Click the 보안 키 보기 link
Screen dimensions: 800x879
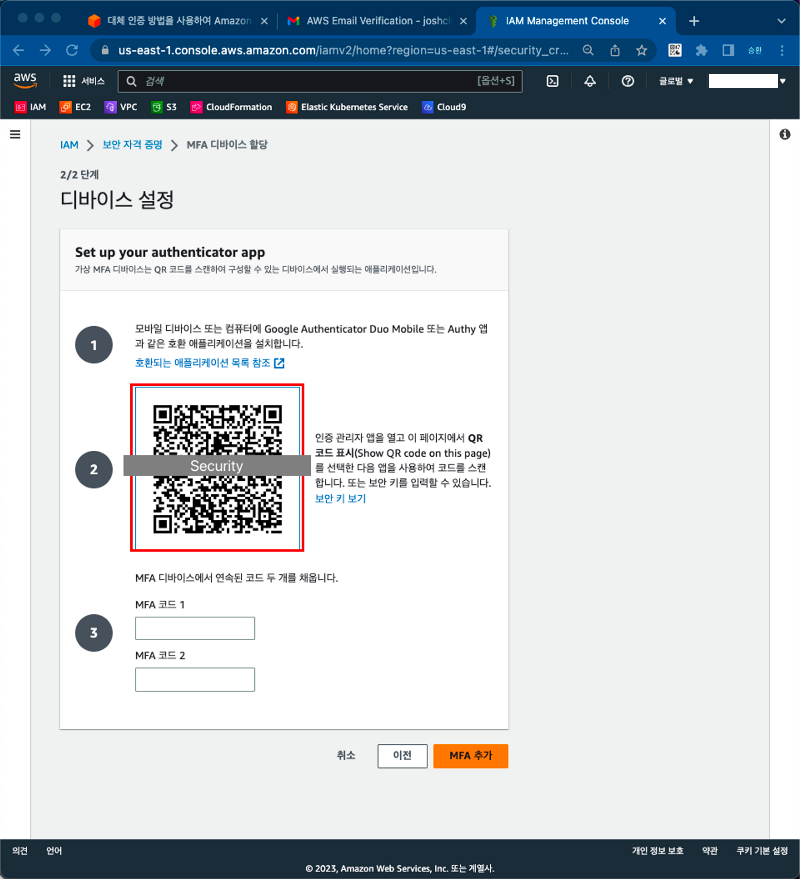pos(340,498)
